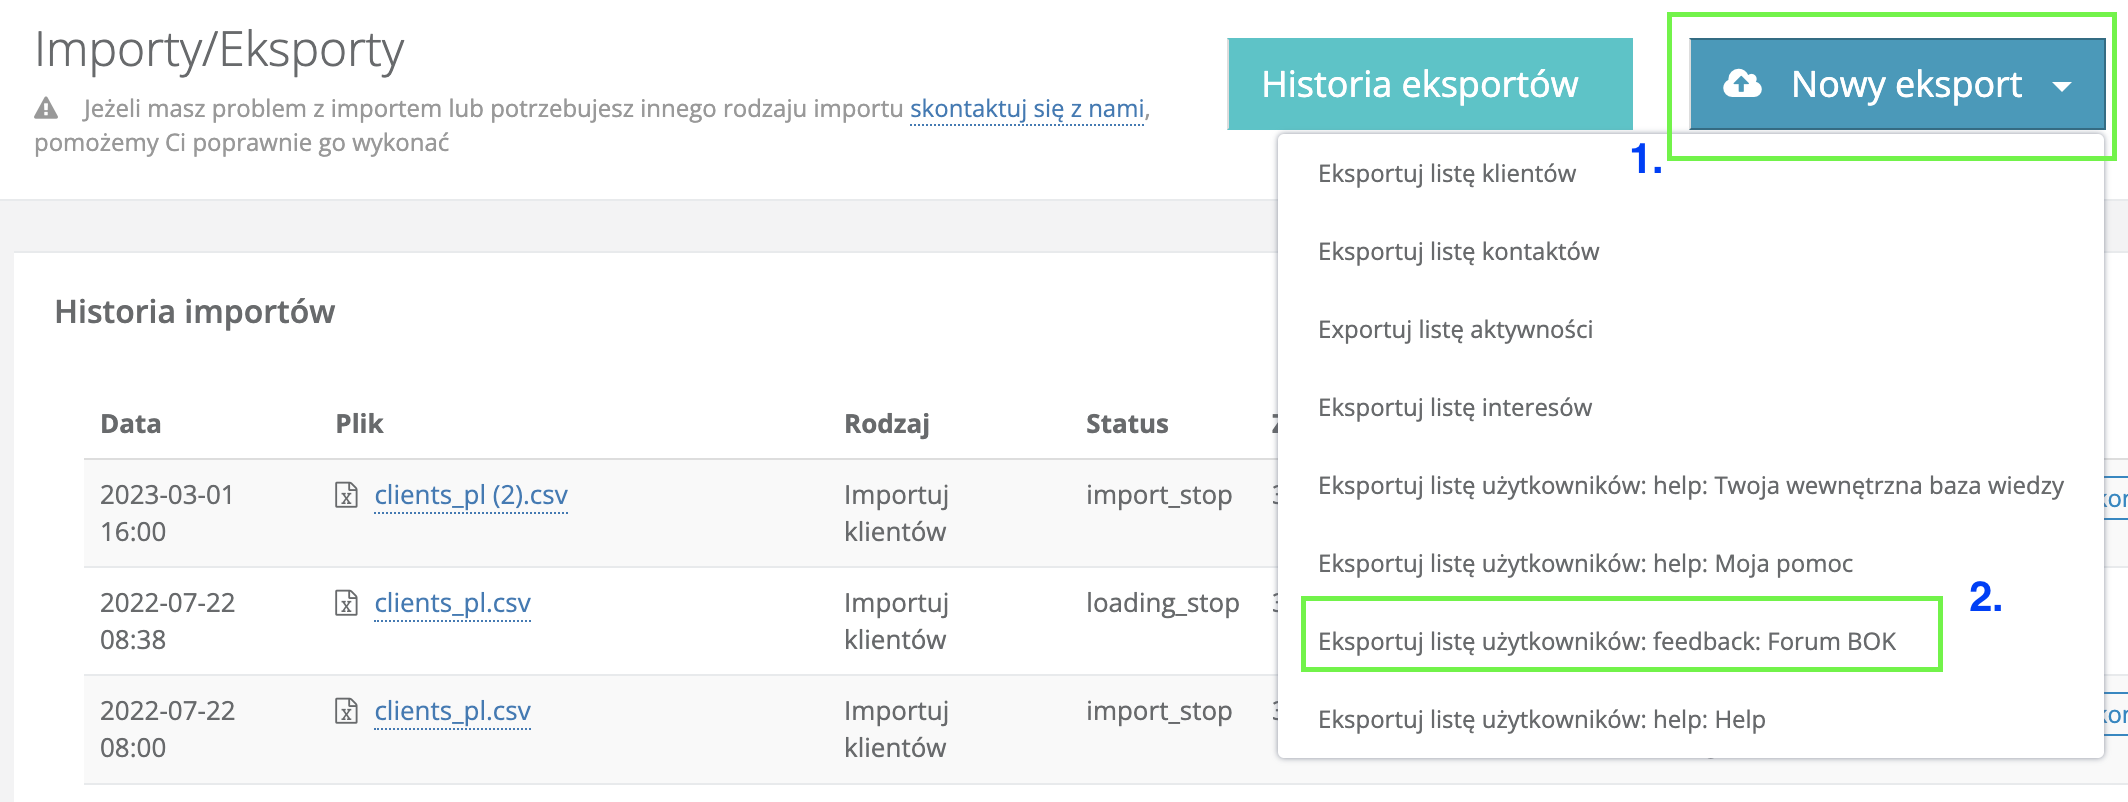Click import_stop status in the 08:00 row
This screenshot has height=802, width=2128.
coord(1159,711)
